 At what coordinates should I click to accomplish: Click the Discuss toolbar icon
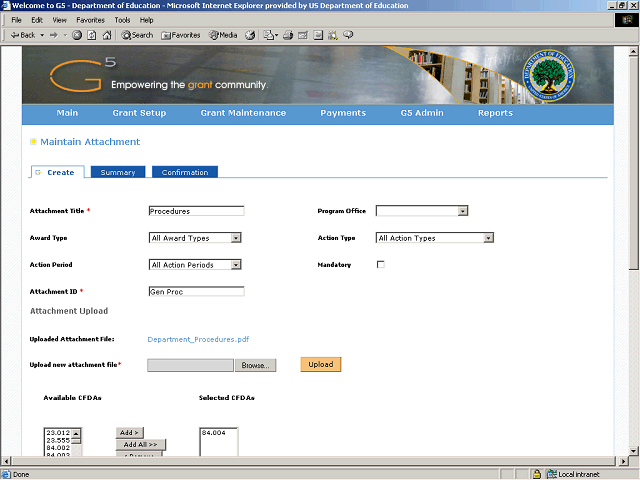click(318, 35)
